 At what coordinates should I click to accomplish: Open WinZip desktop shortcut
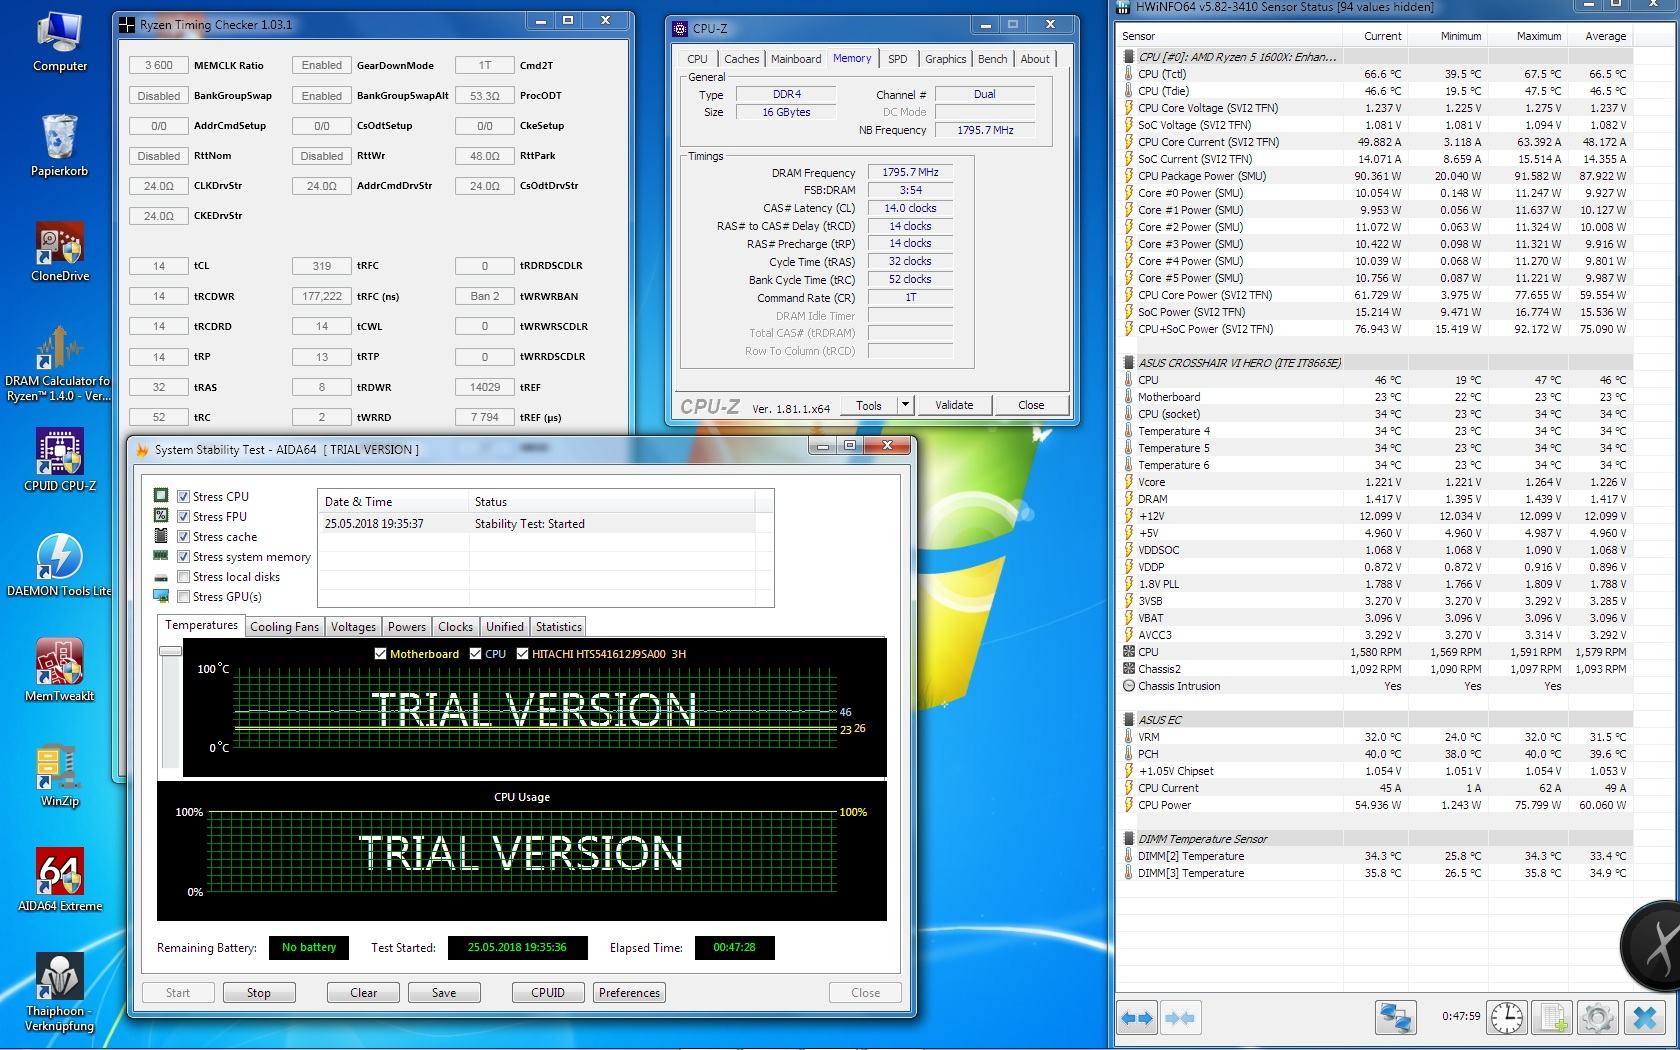click(x=59, y=776)
